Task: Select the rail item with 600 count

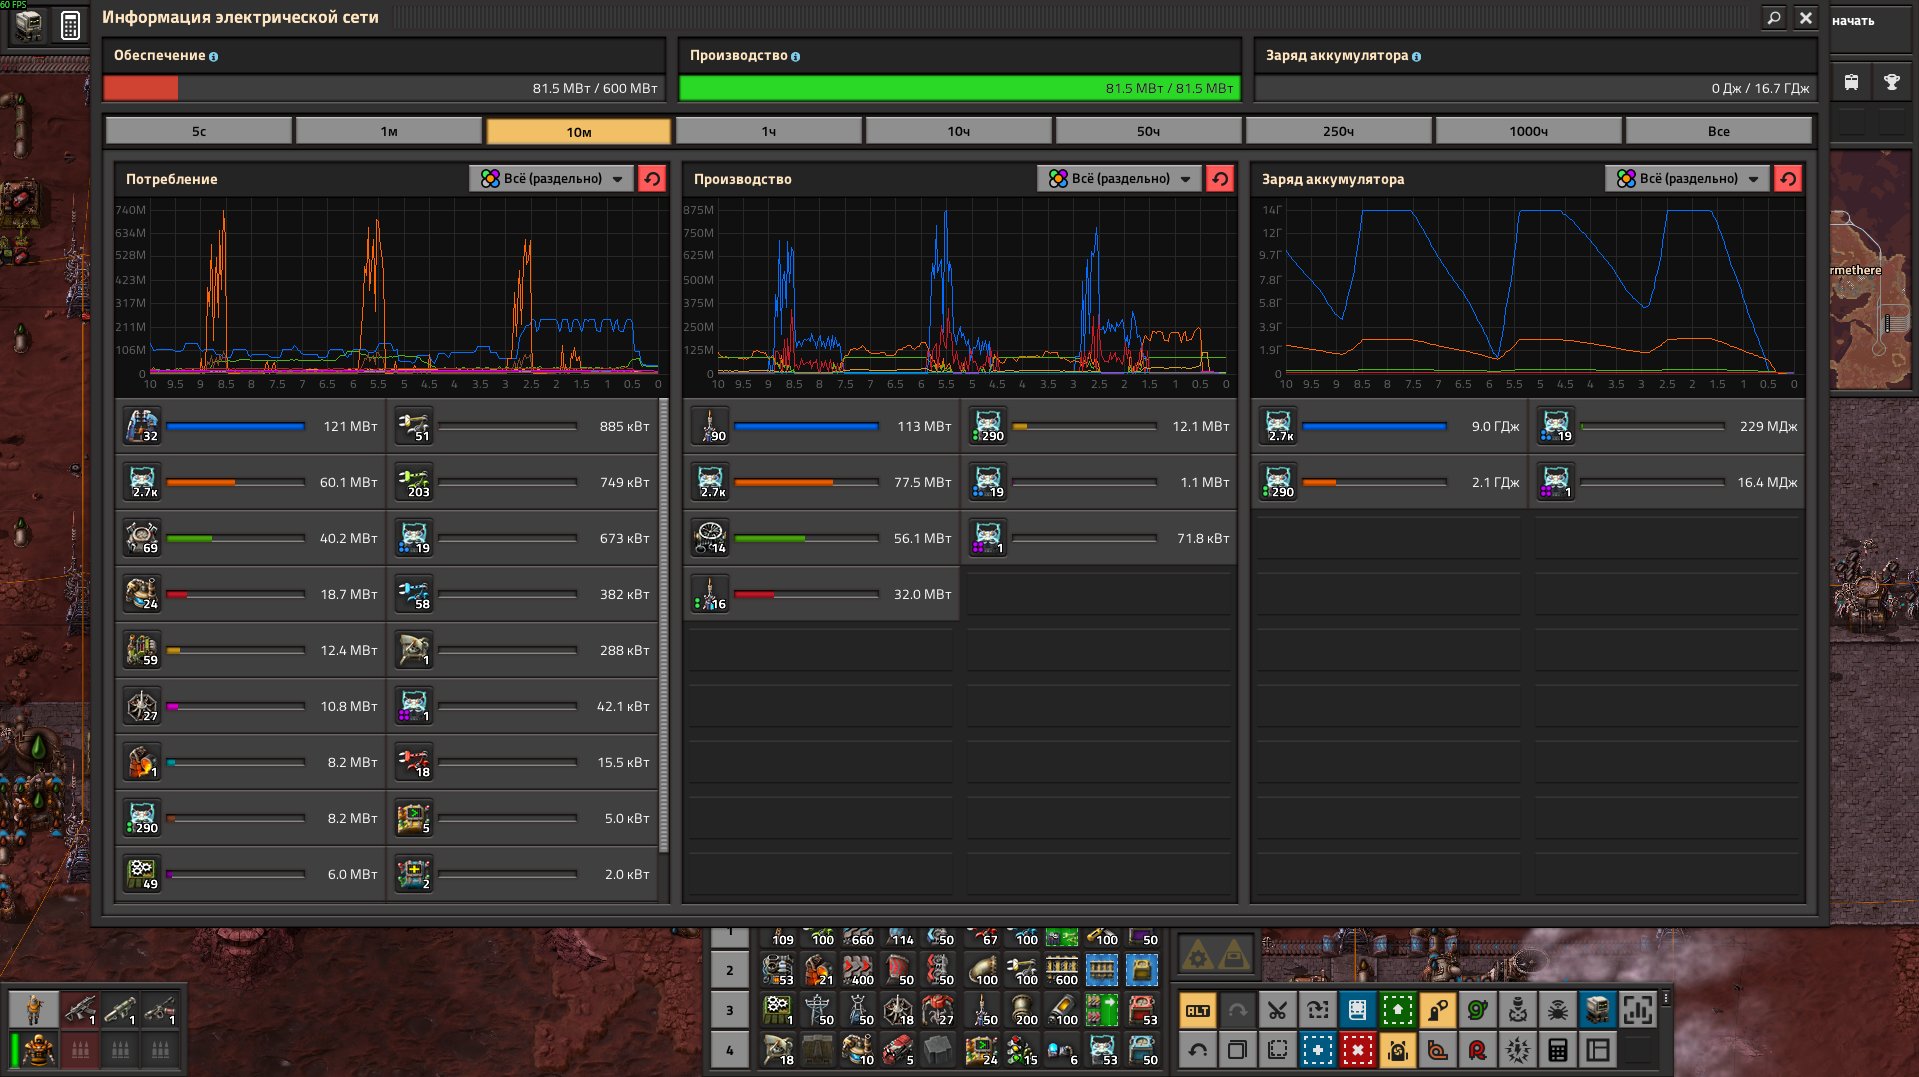Action: tap(1062, 969)
